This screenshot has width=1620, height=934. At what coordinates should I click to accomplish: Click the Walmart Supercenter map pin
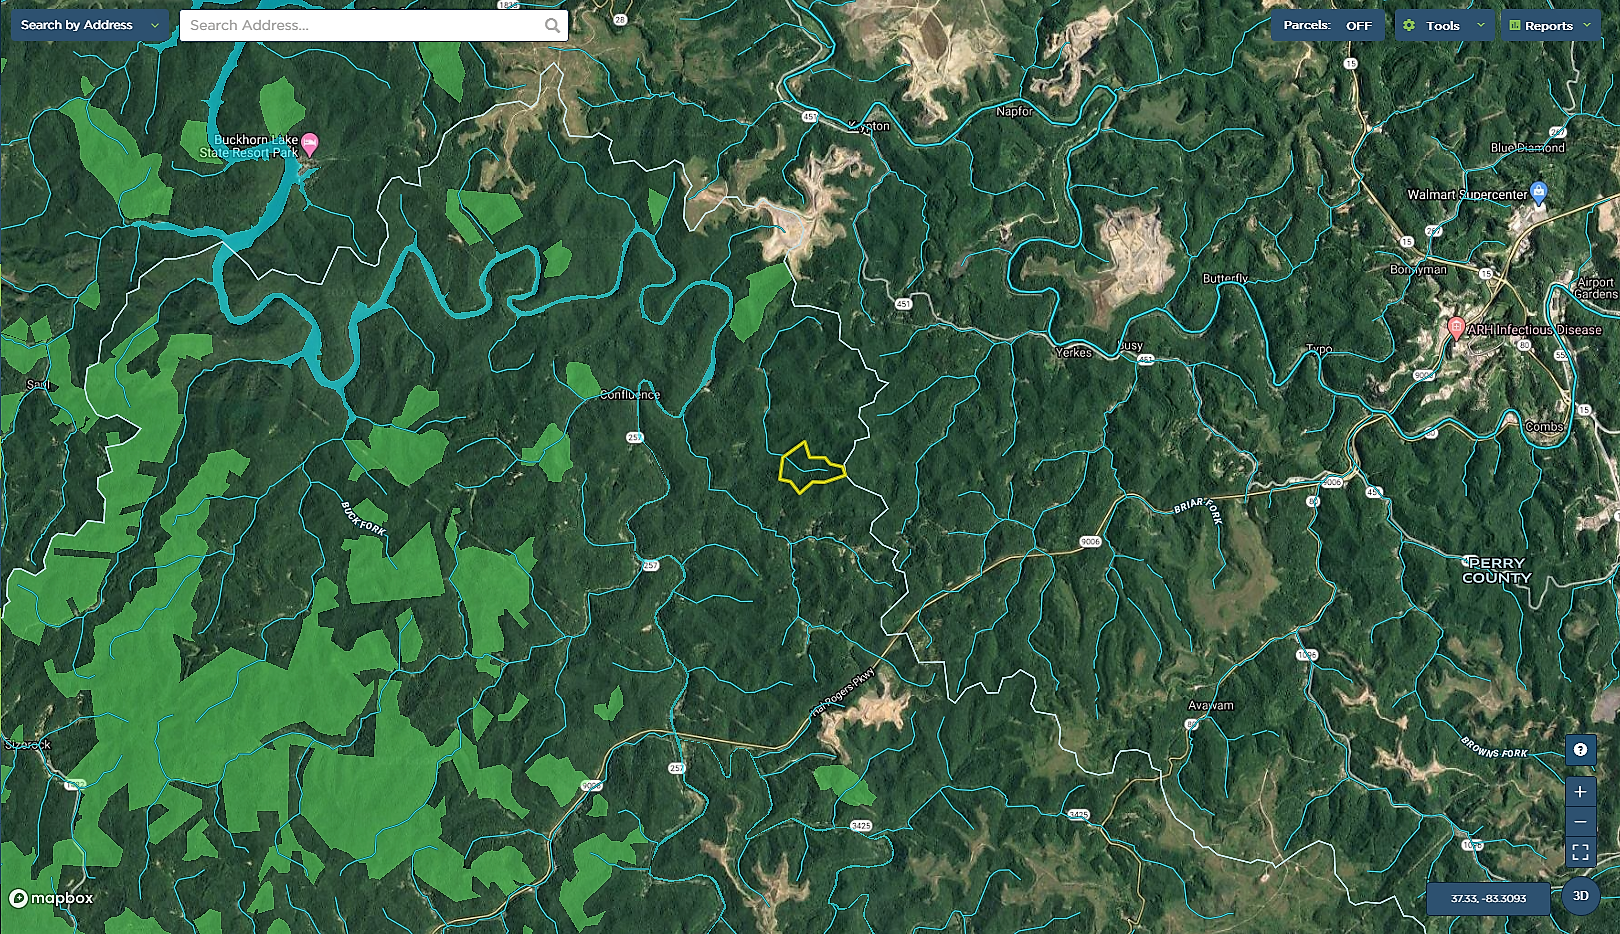1539,193
